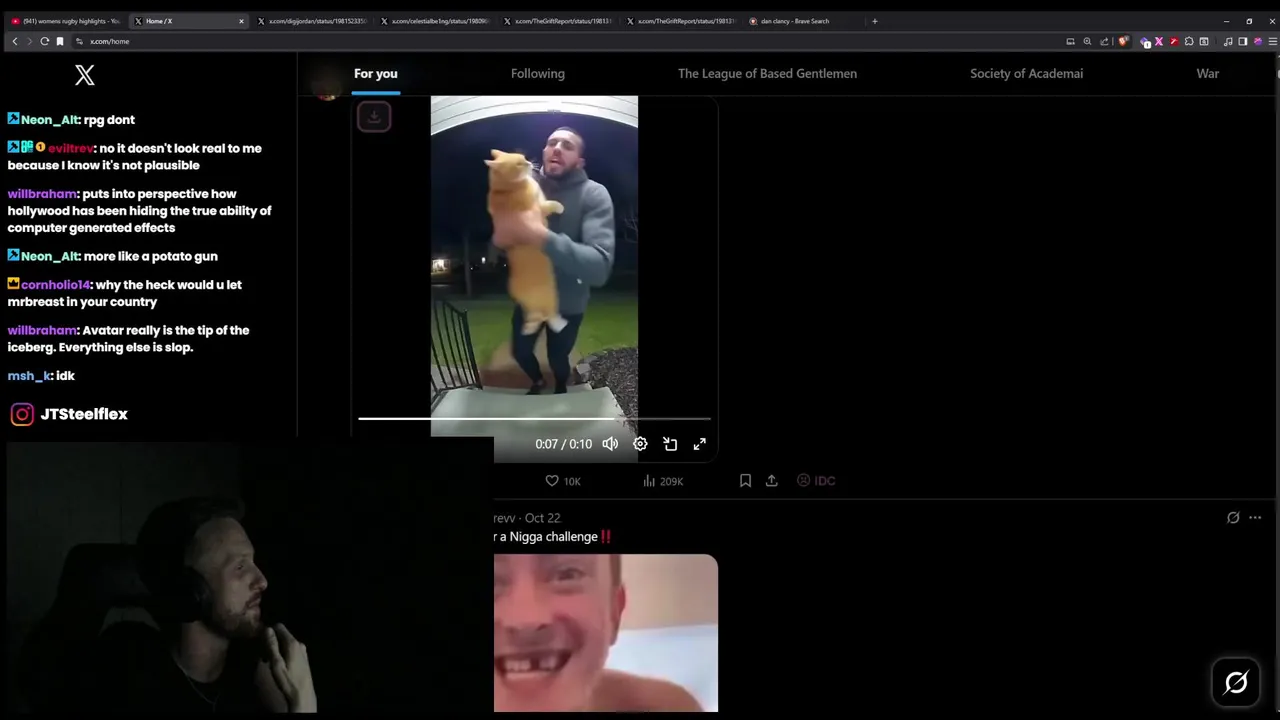Click the IDC button under video
1280x720 pixels.
coord(816,481)
